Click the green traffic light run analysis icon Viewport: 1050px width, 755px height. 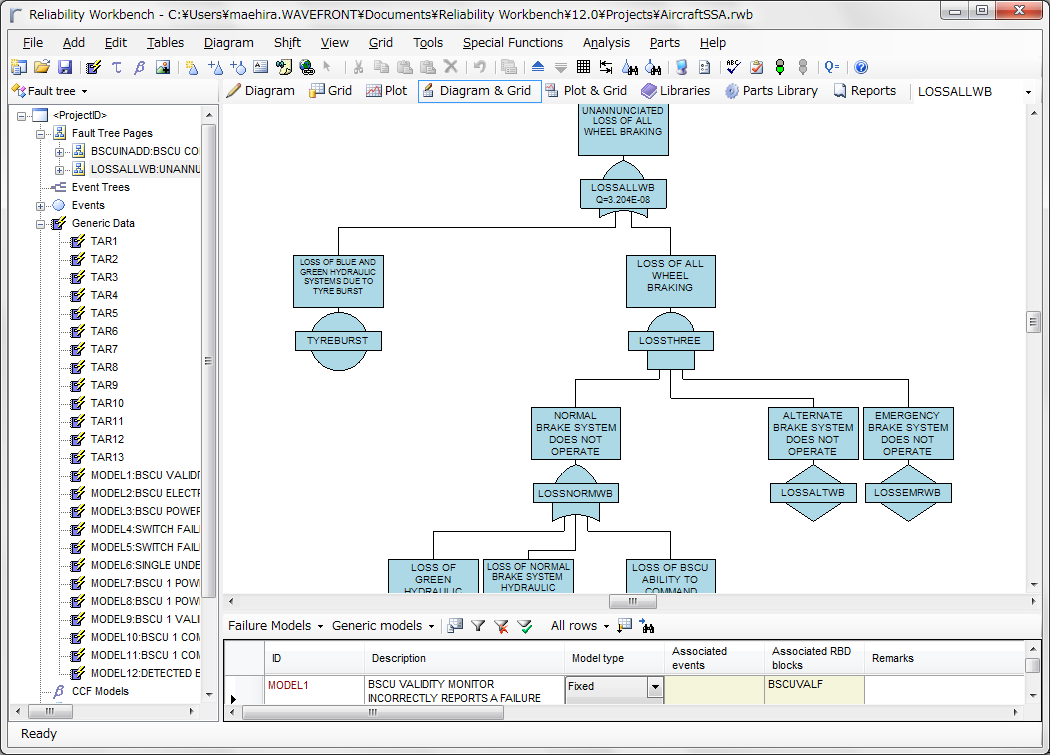779,67
